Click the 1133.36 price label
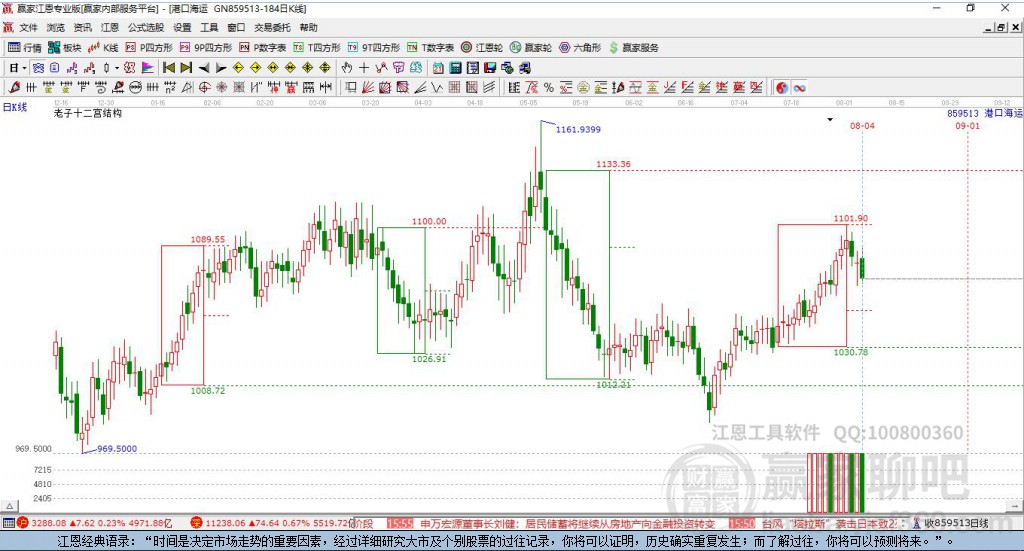 click(613, 164)
